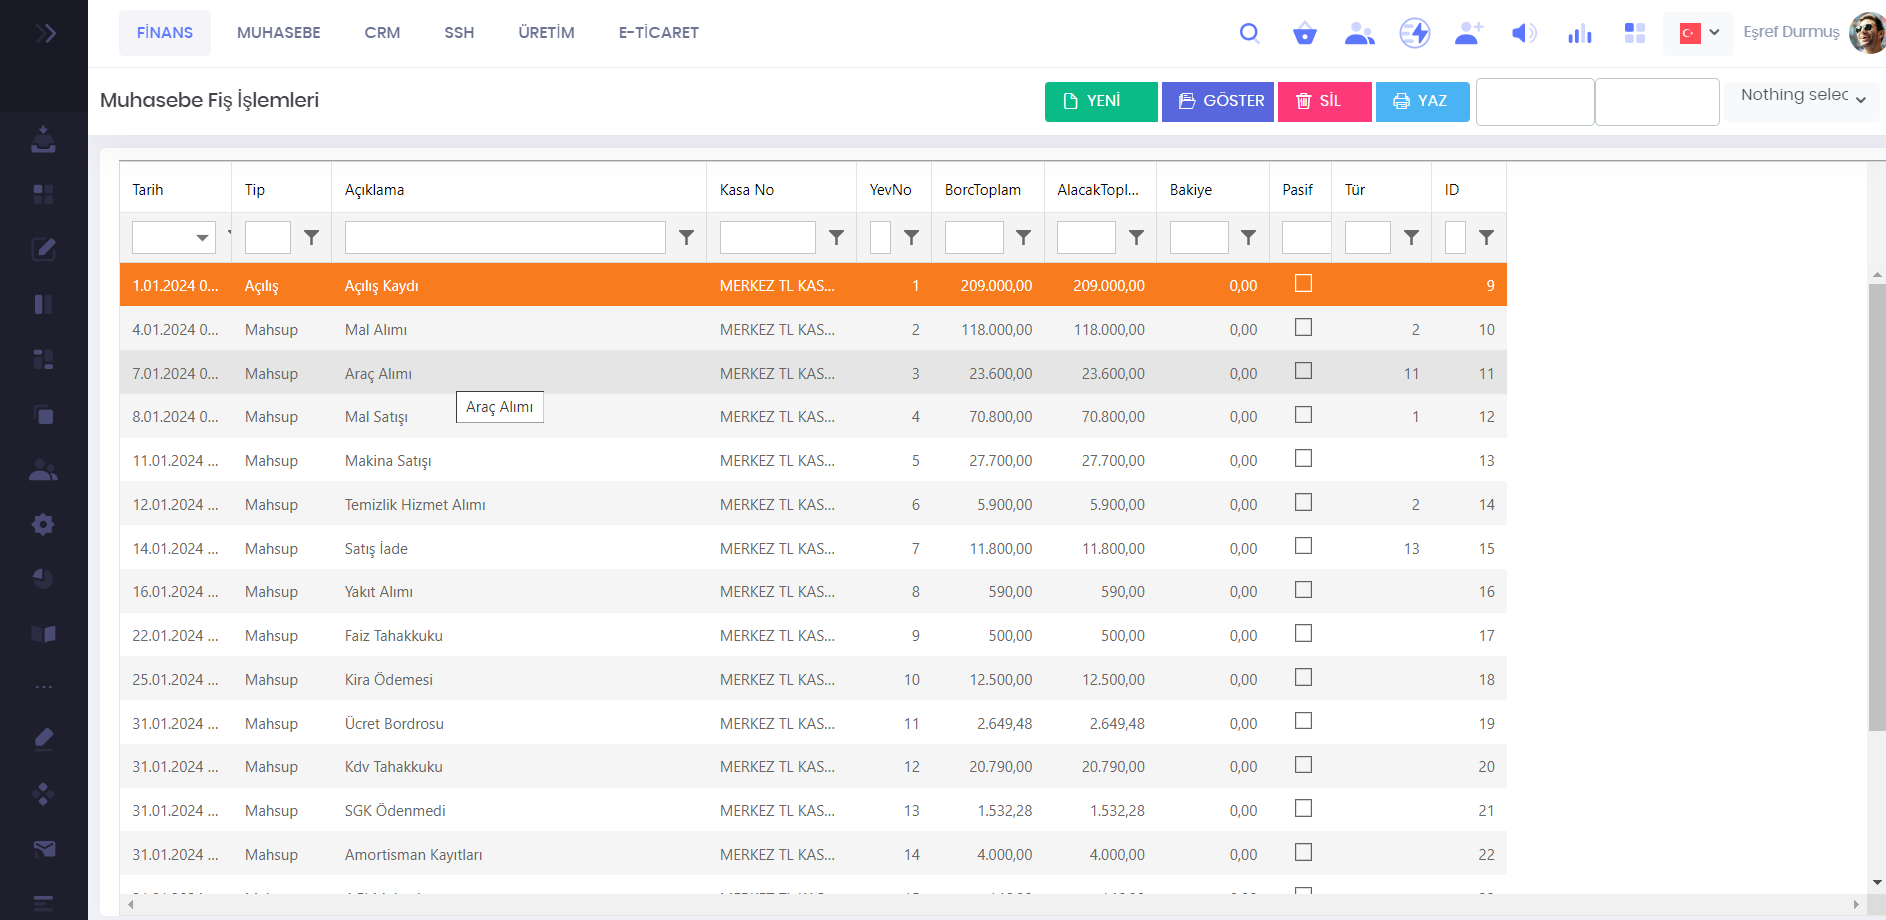The image size is (1886, 920).
Task: Click the search magnifier icon in header
Action: [x=1249, y=33]
